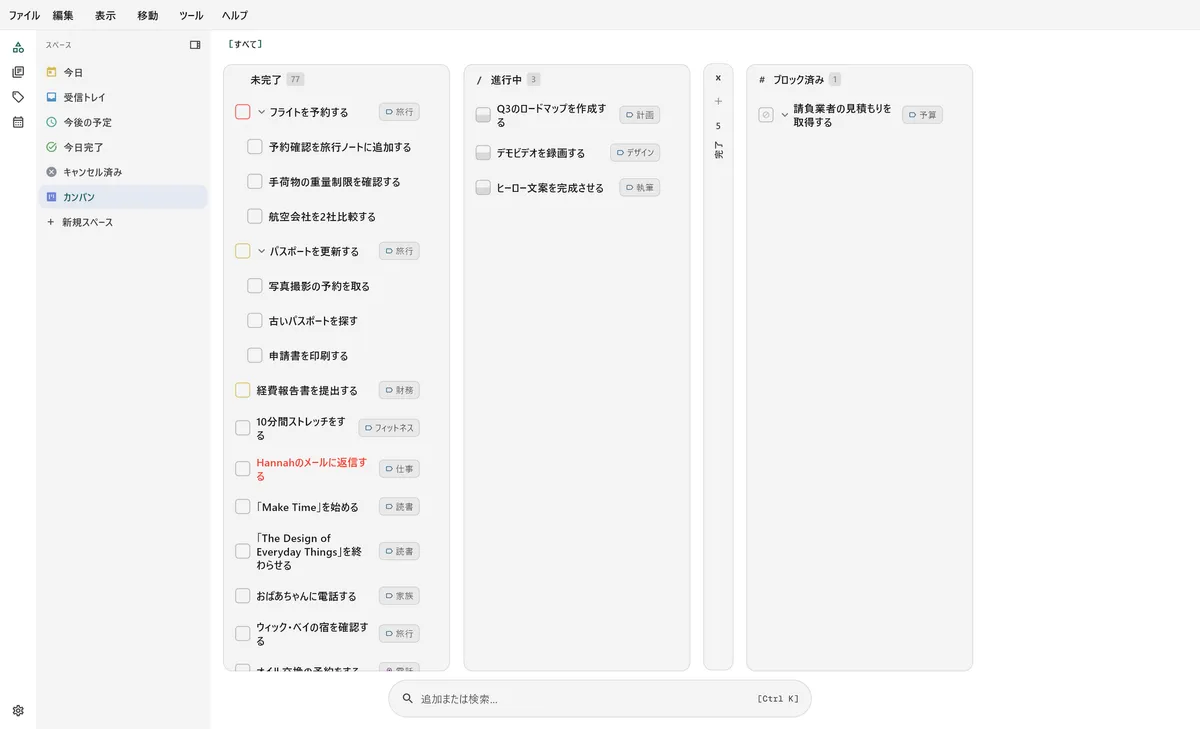Toggle the sidebar panel icon beside スペース
The height and width of the screenshot is (729, 1200).
click(195, 45)
